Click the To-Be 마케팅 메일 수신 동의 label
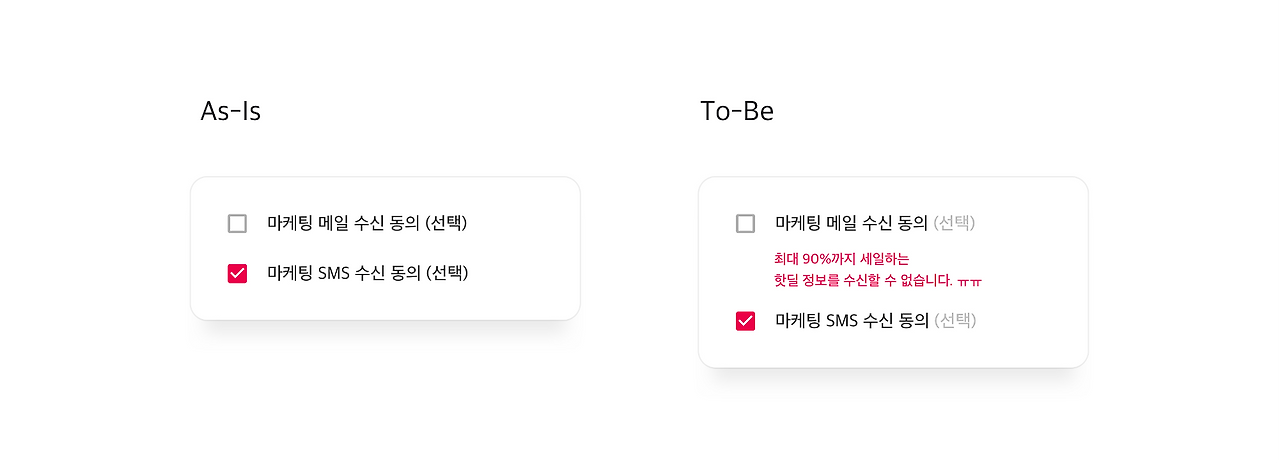Viewport: 1280px width, 464px height. (x=852, y=223)
